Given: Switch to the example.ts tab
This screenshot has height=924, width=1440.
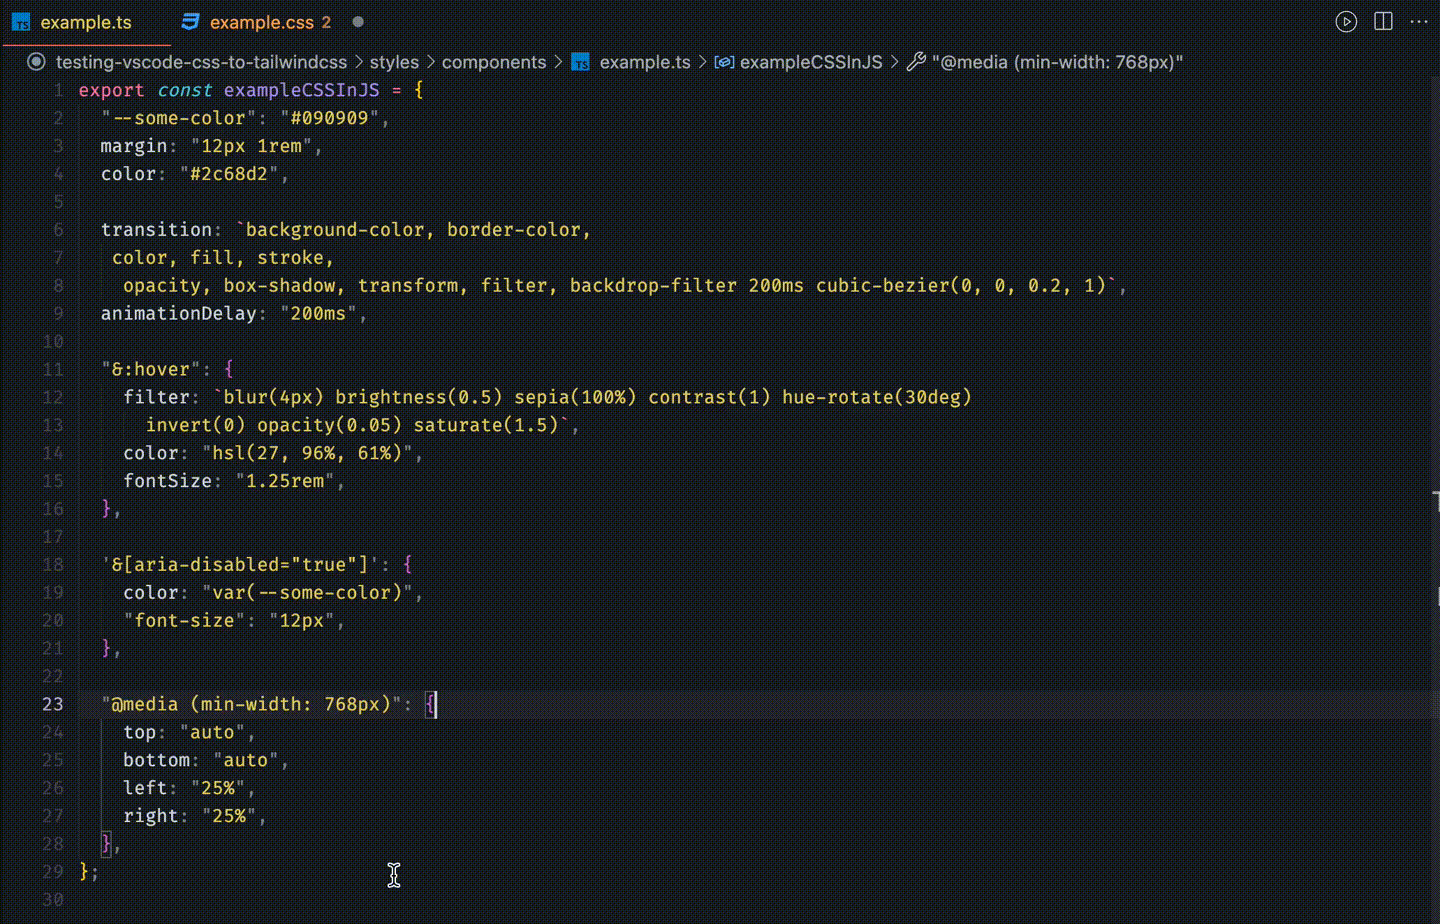Looking at the screenshot, I should click(86, 22).
